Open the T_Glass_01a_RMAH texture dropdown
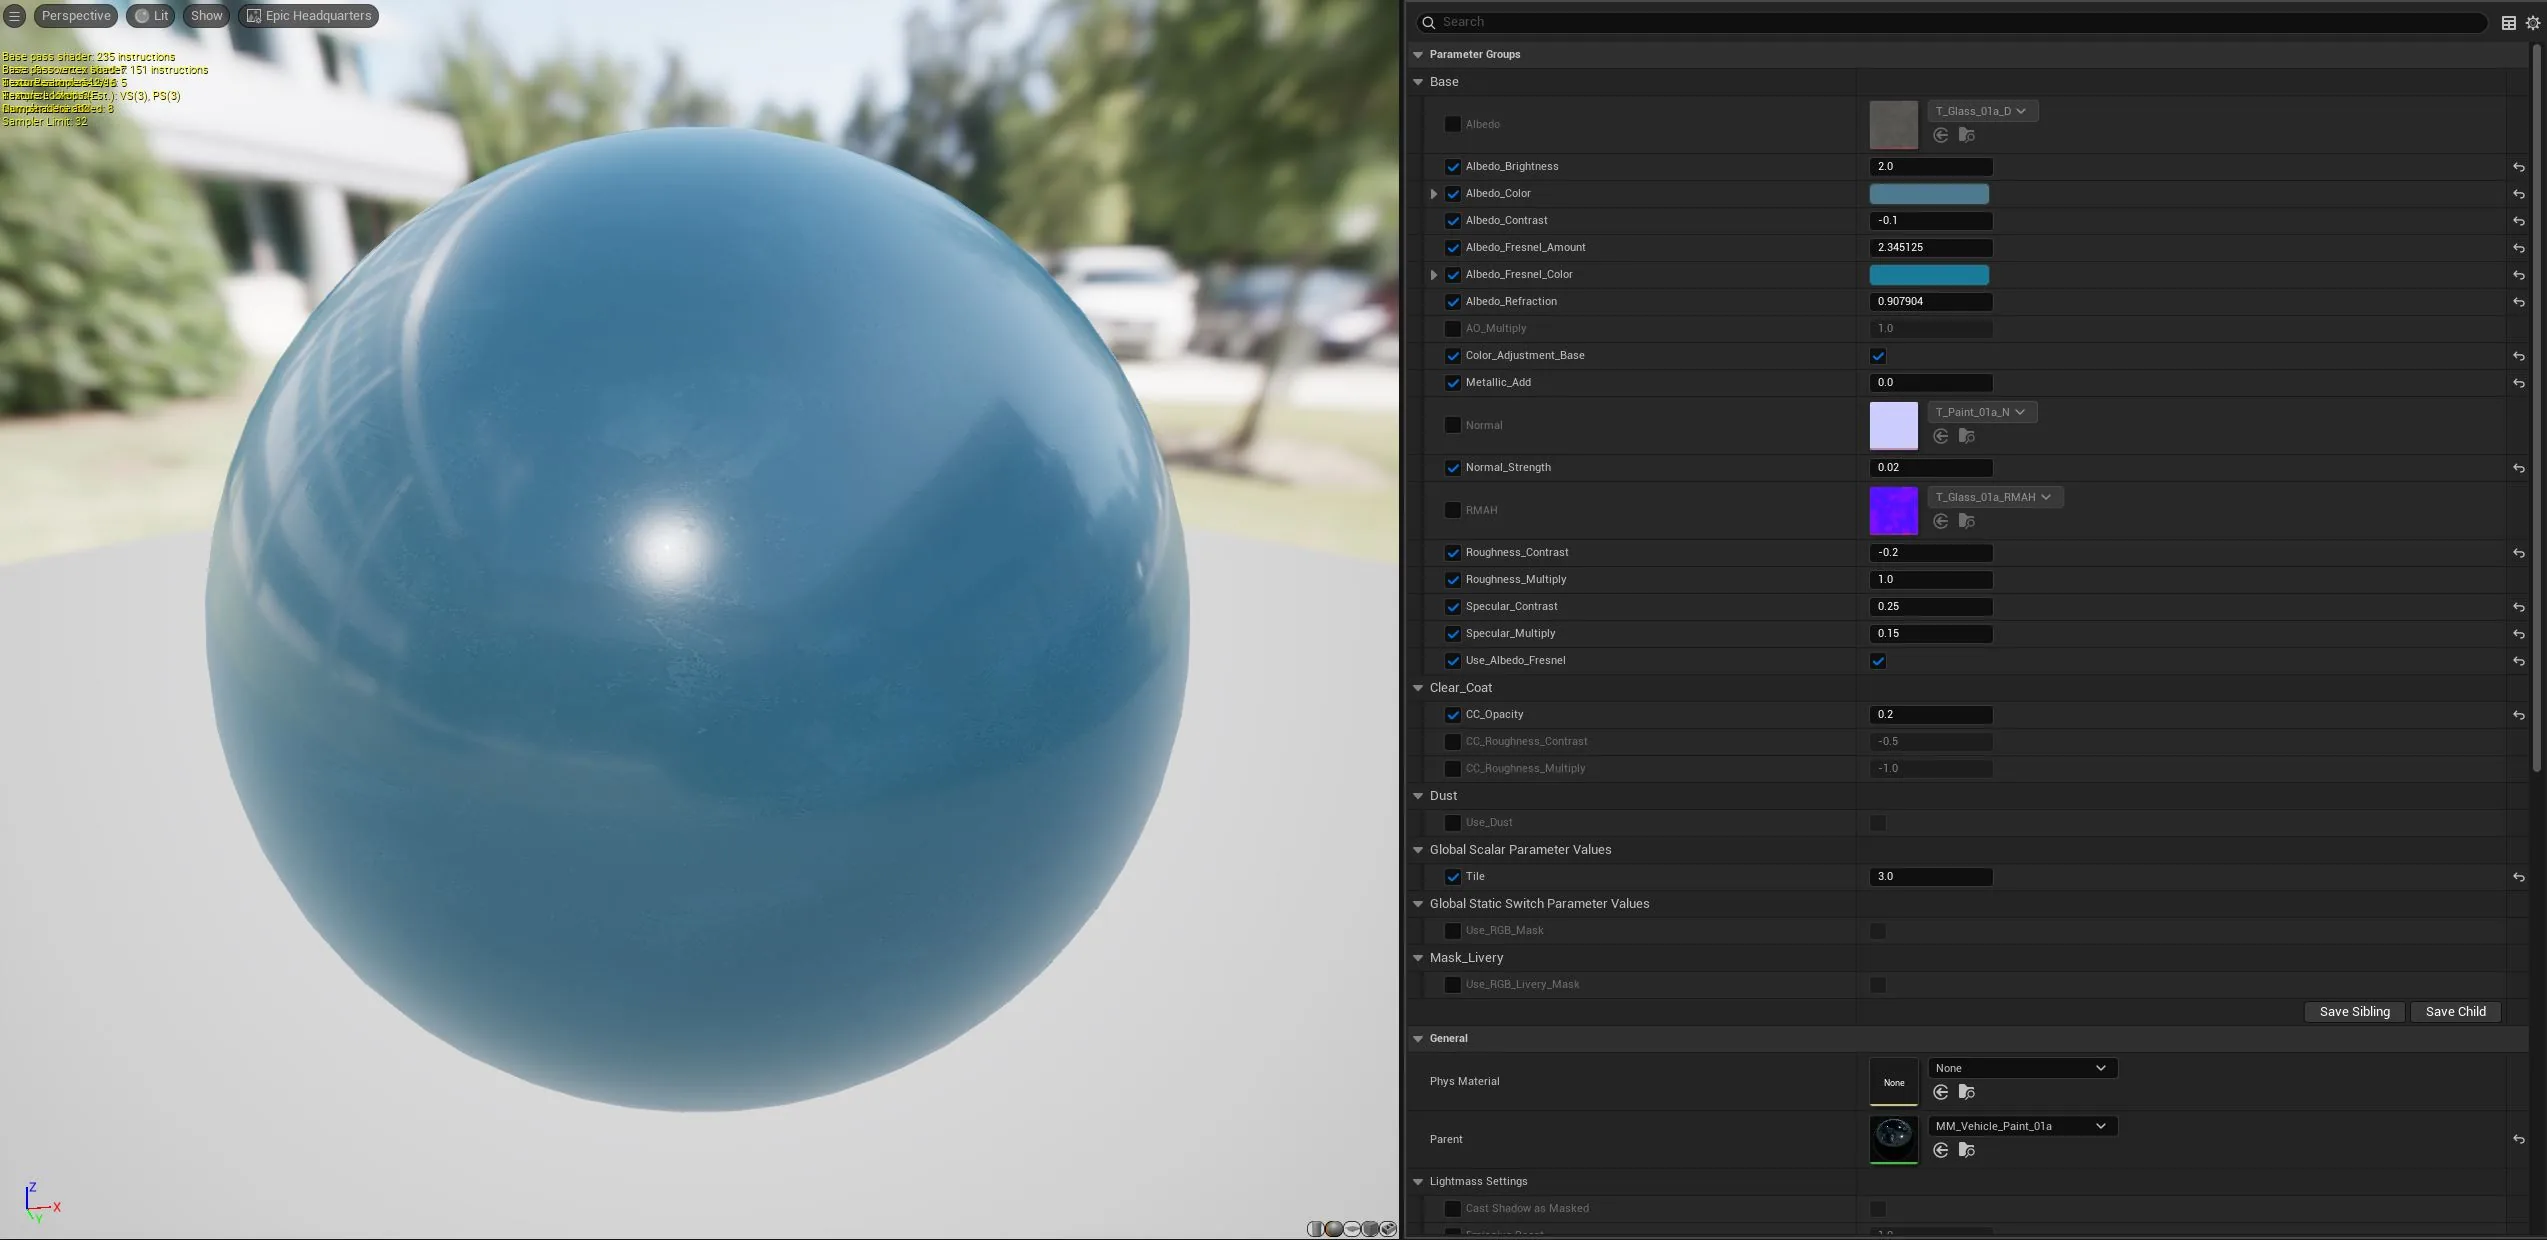This screenshot has width=2547, height=1240. 1995,497
